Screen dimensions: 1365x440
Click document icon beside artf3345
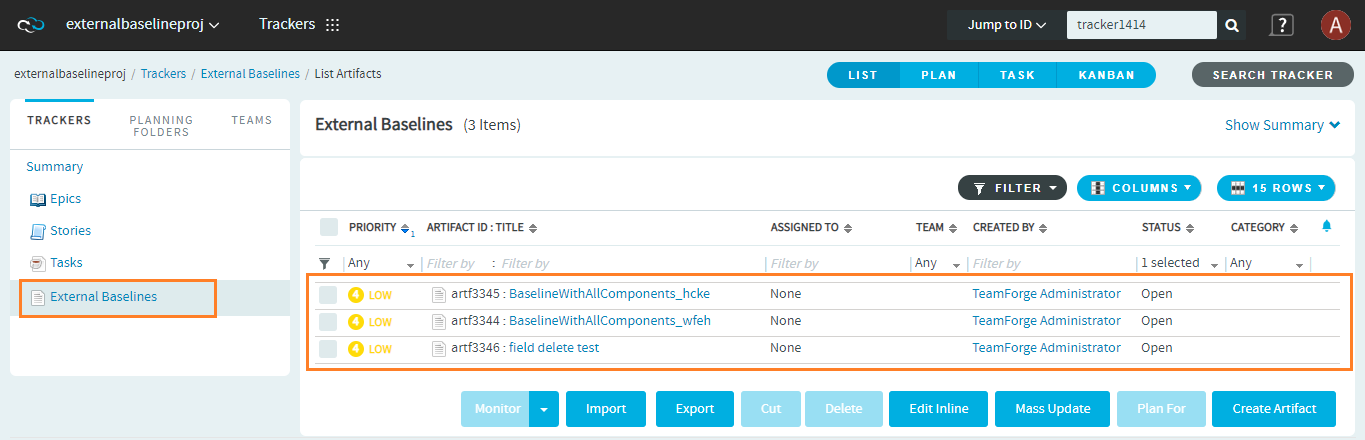pos(438,294)
